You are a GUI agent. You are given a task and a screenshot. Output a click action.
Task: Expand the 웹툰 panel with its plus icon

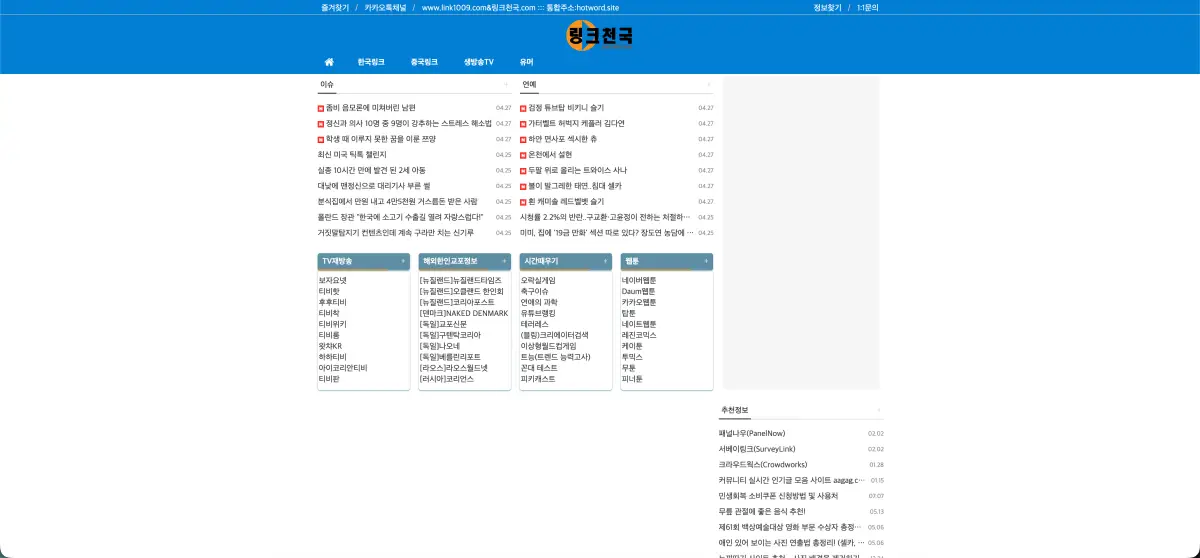tap(707, 261)
